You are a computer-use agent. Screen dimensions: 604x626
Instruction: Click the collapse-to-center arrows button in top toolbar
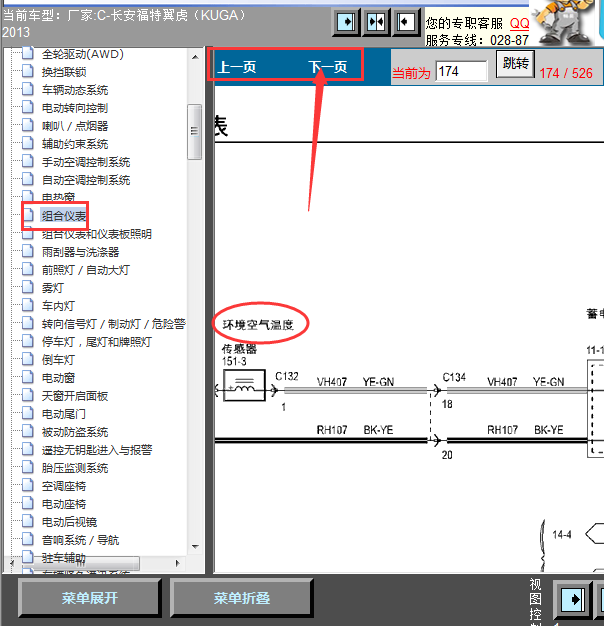(376, 22)
